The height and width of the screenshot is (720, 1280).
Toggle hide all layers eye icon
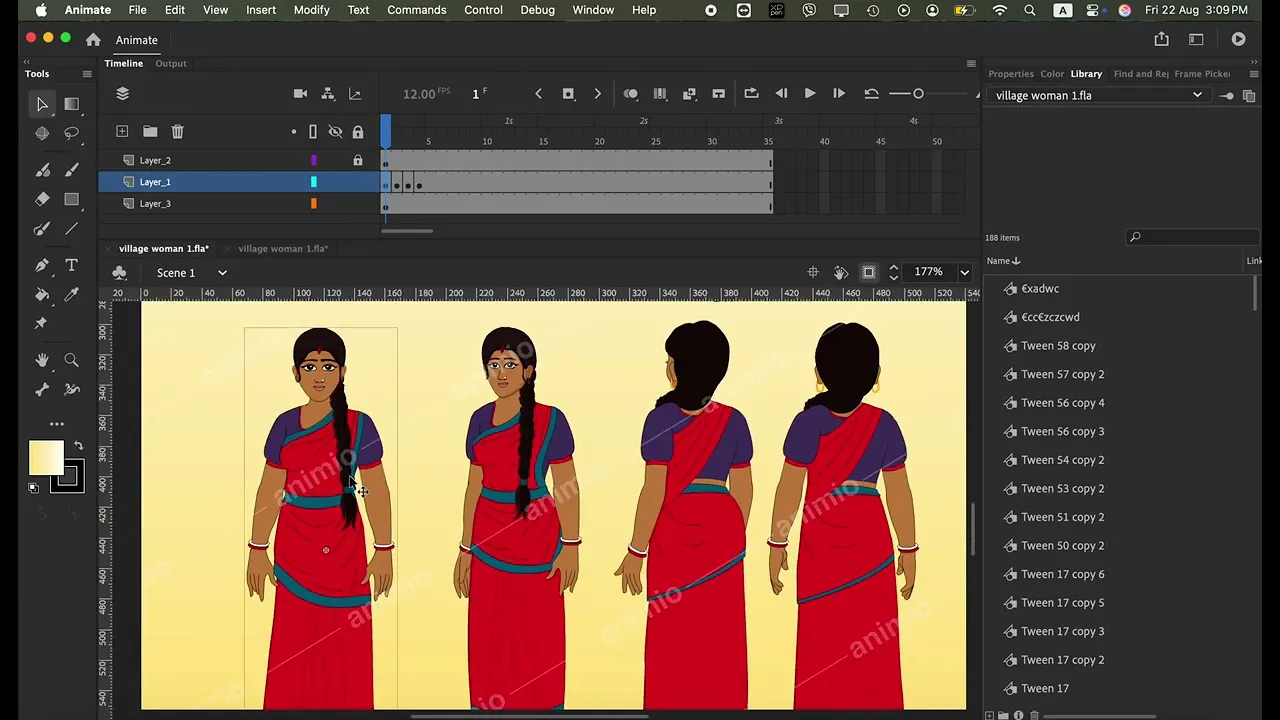[335, 132]
